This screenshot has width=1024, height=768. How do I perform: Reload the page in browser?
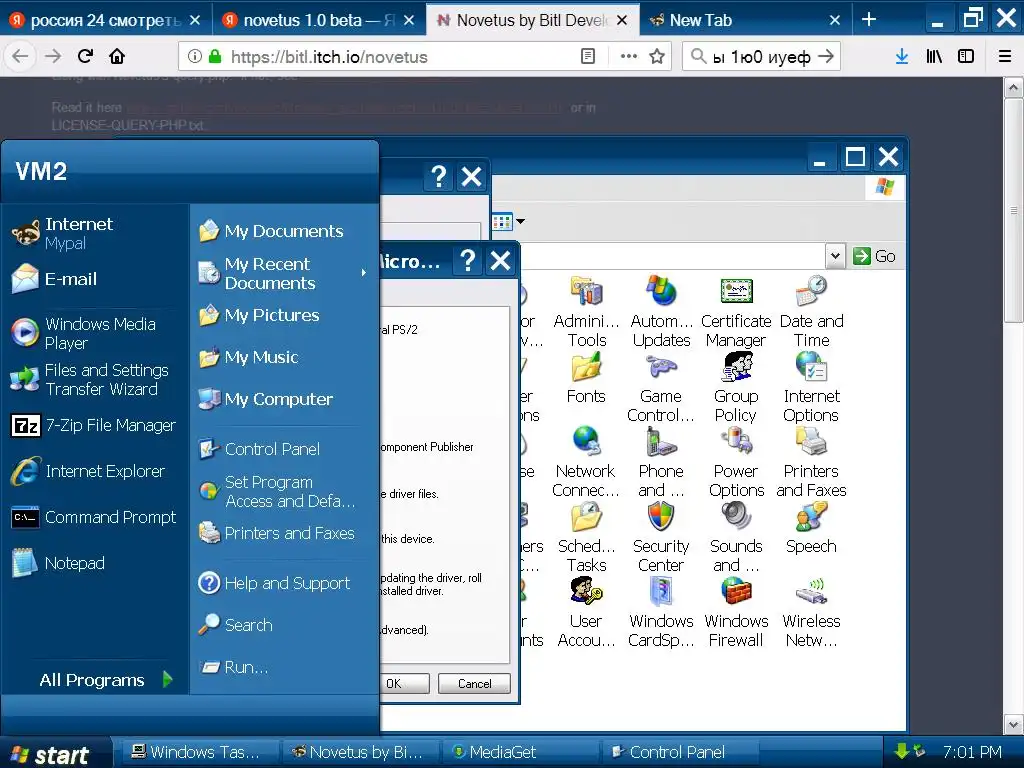point(86,56)
